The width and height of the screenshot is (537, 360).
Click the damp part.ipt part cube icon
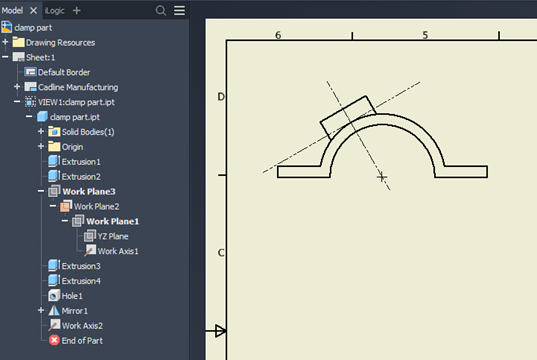point(42,116)
